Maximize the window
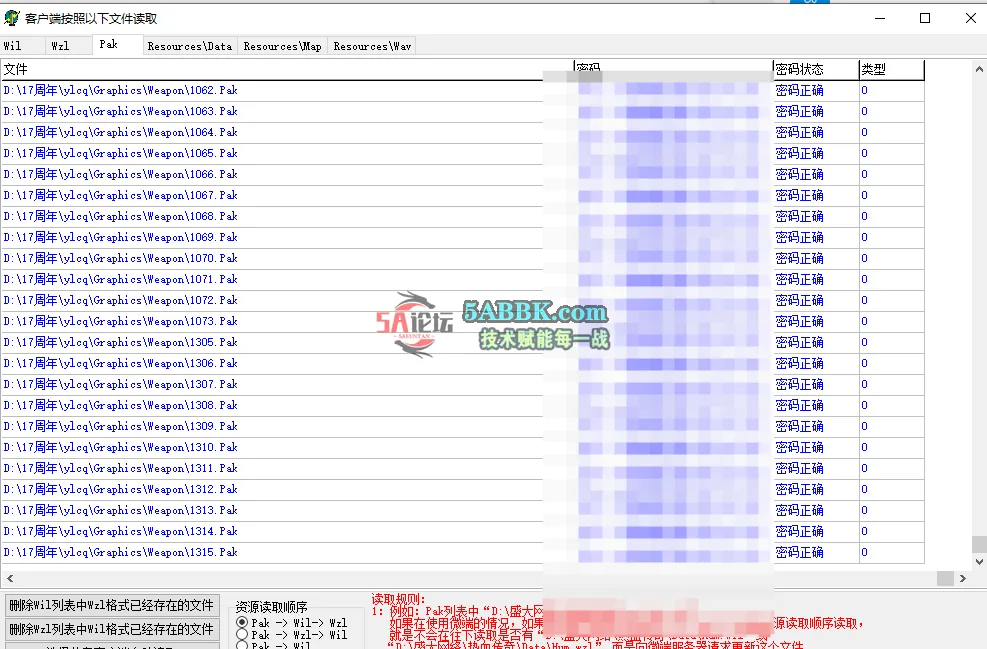 point(925,18)
